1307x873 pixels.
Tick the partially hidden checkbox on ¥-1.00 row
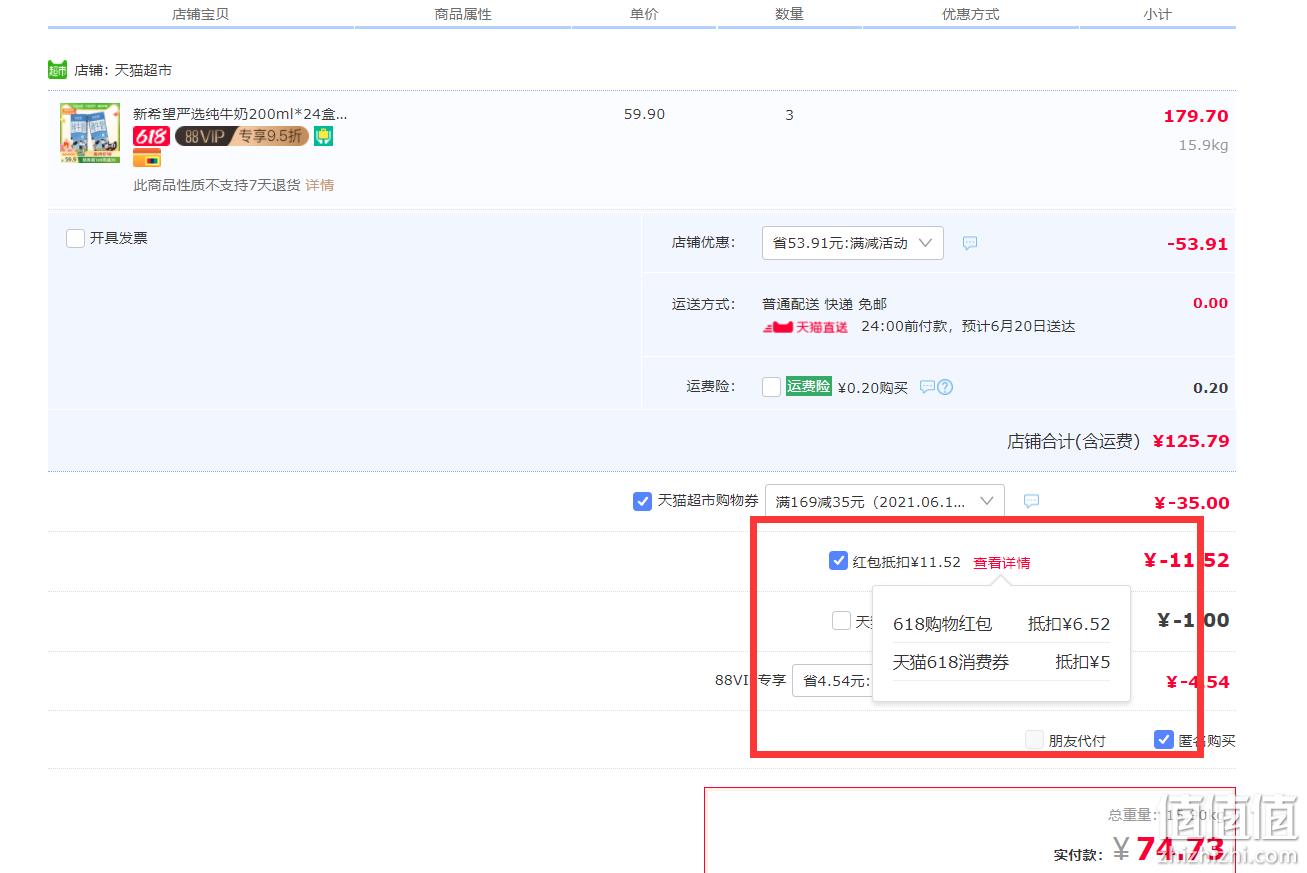842,620
